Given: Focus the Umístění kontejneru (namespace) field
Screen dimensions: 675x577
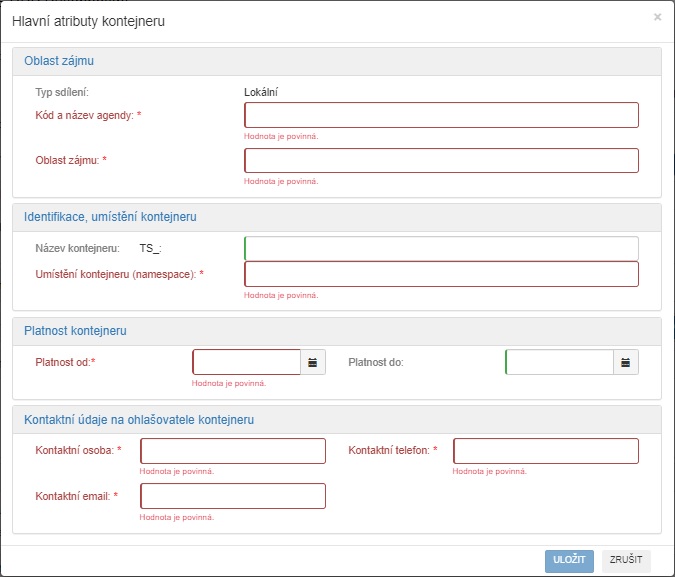Looking at the screenshot, I should point(441,274).
